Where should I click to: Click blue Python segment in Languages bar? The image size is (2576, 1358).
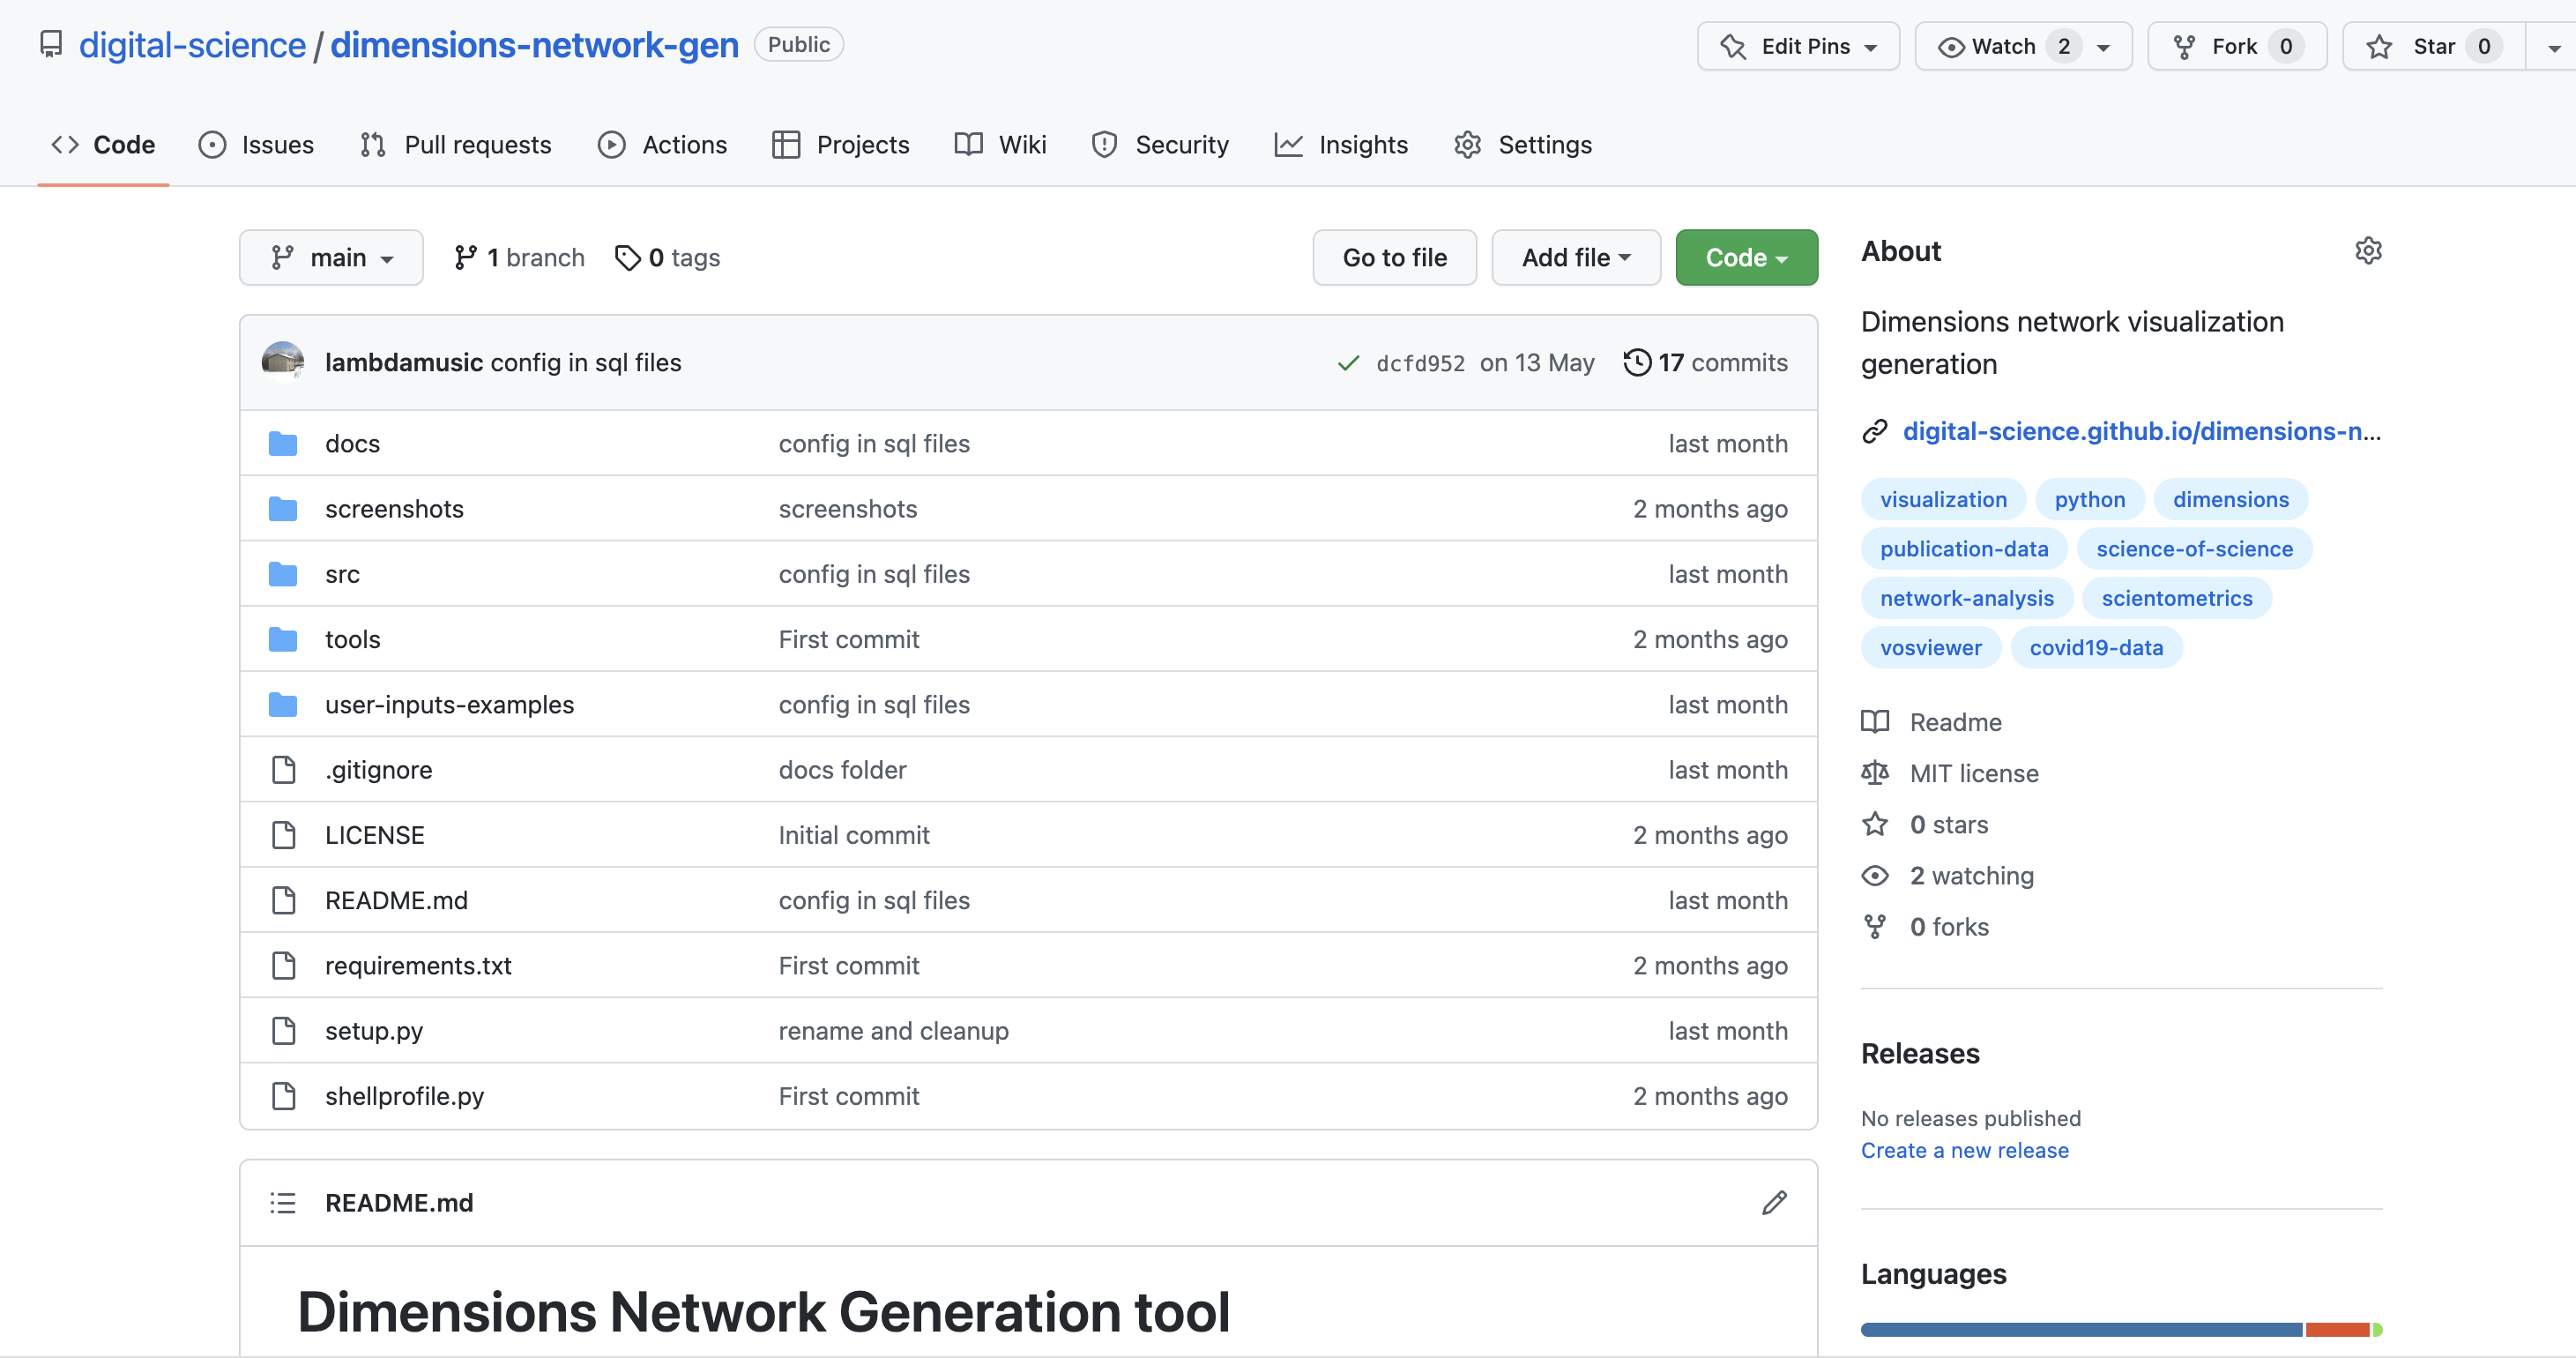[2081, 1330]
